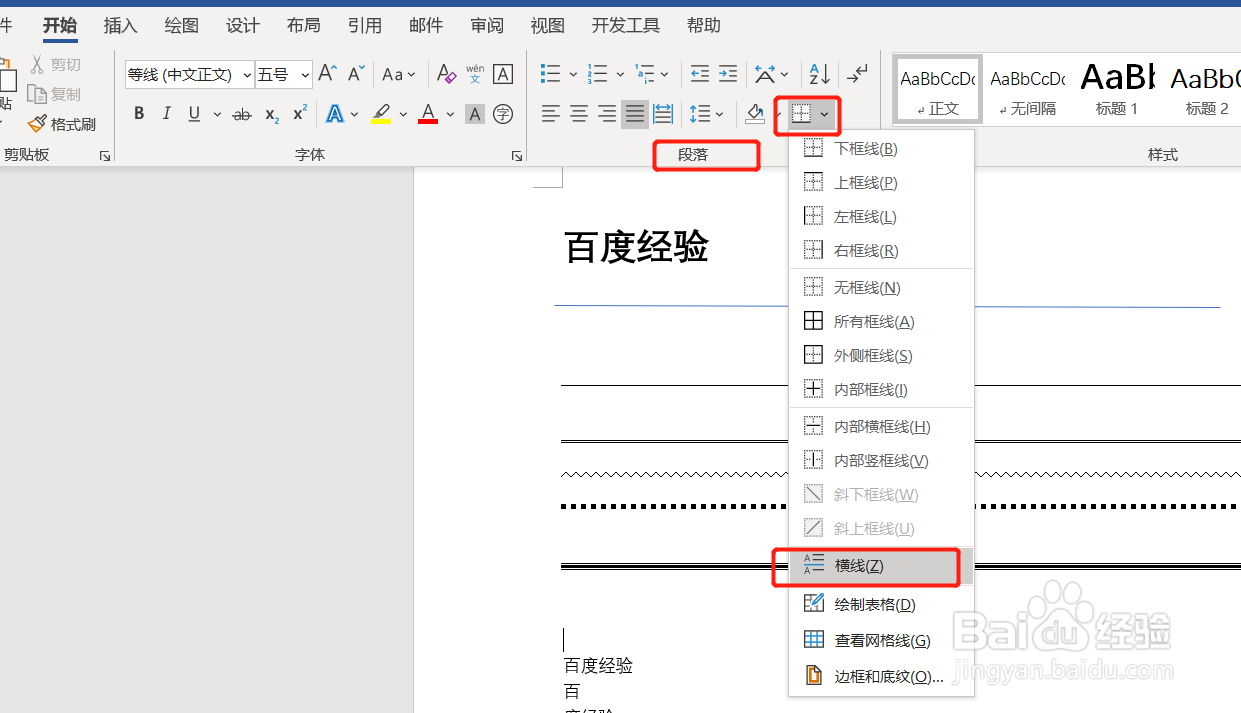Clear all formatting with eraser icon
Screen dimensions: 1241x713
click(446, 74)
